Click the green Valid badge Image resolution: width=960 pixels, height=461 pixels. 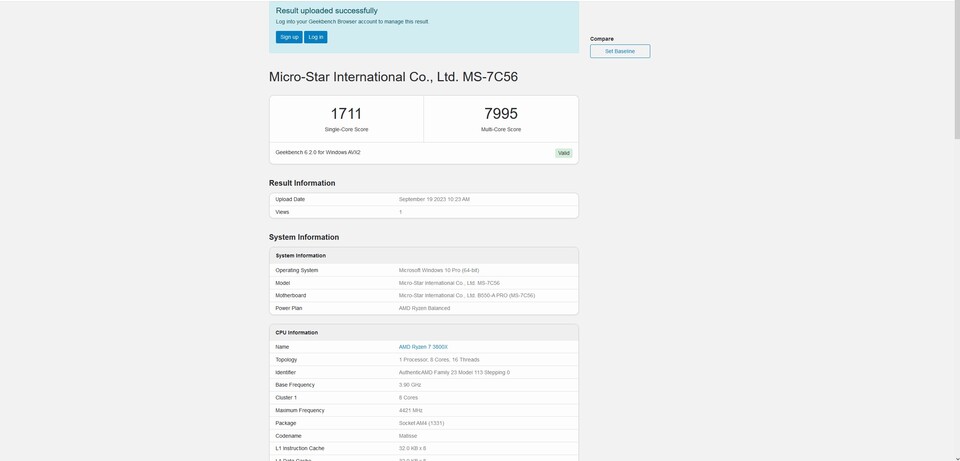pyautogui.click(x=564, y=153)
